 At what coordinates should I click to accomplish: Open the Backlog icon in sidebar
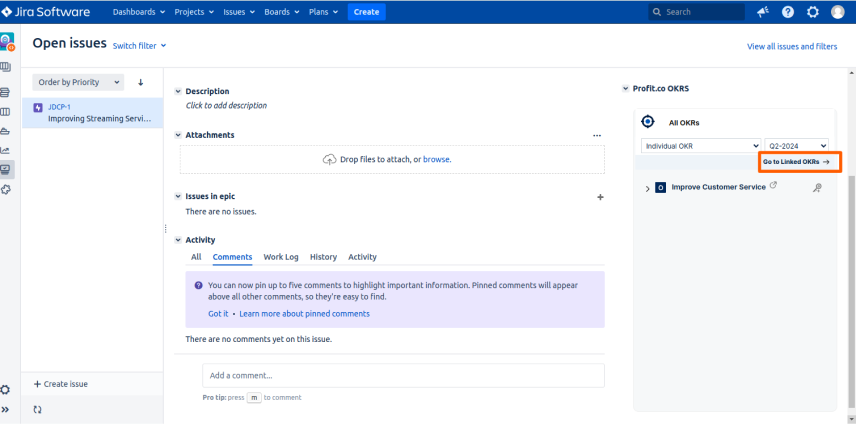[5, 92]
